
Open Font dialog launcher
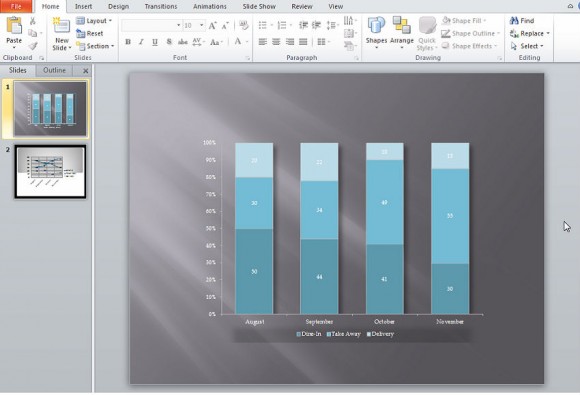[247, 58]
